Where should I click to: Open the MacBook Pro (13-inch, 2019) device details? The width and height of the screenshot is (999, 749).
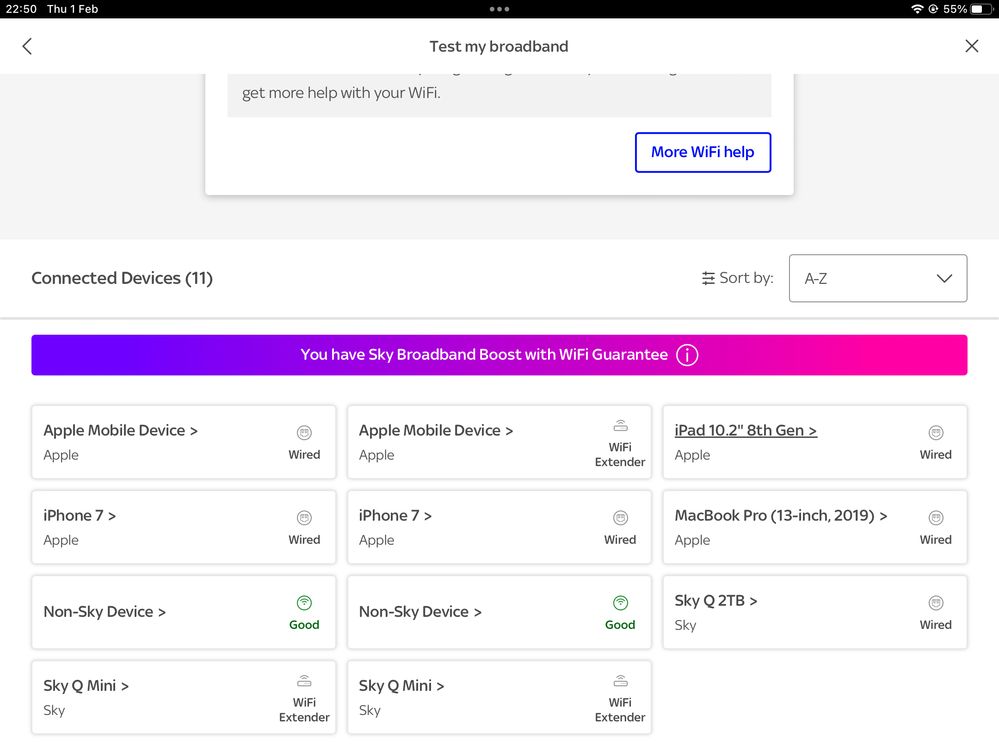780,515
